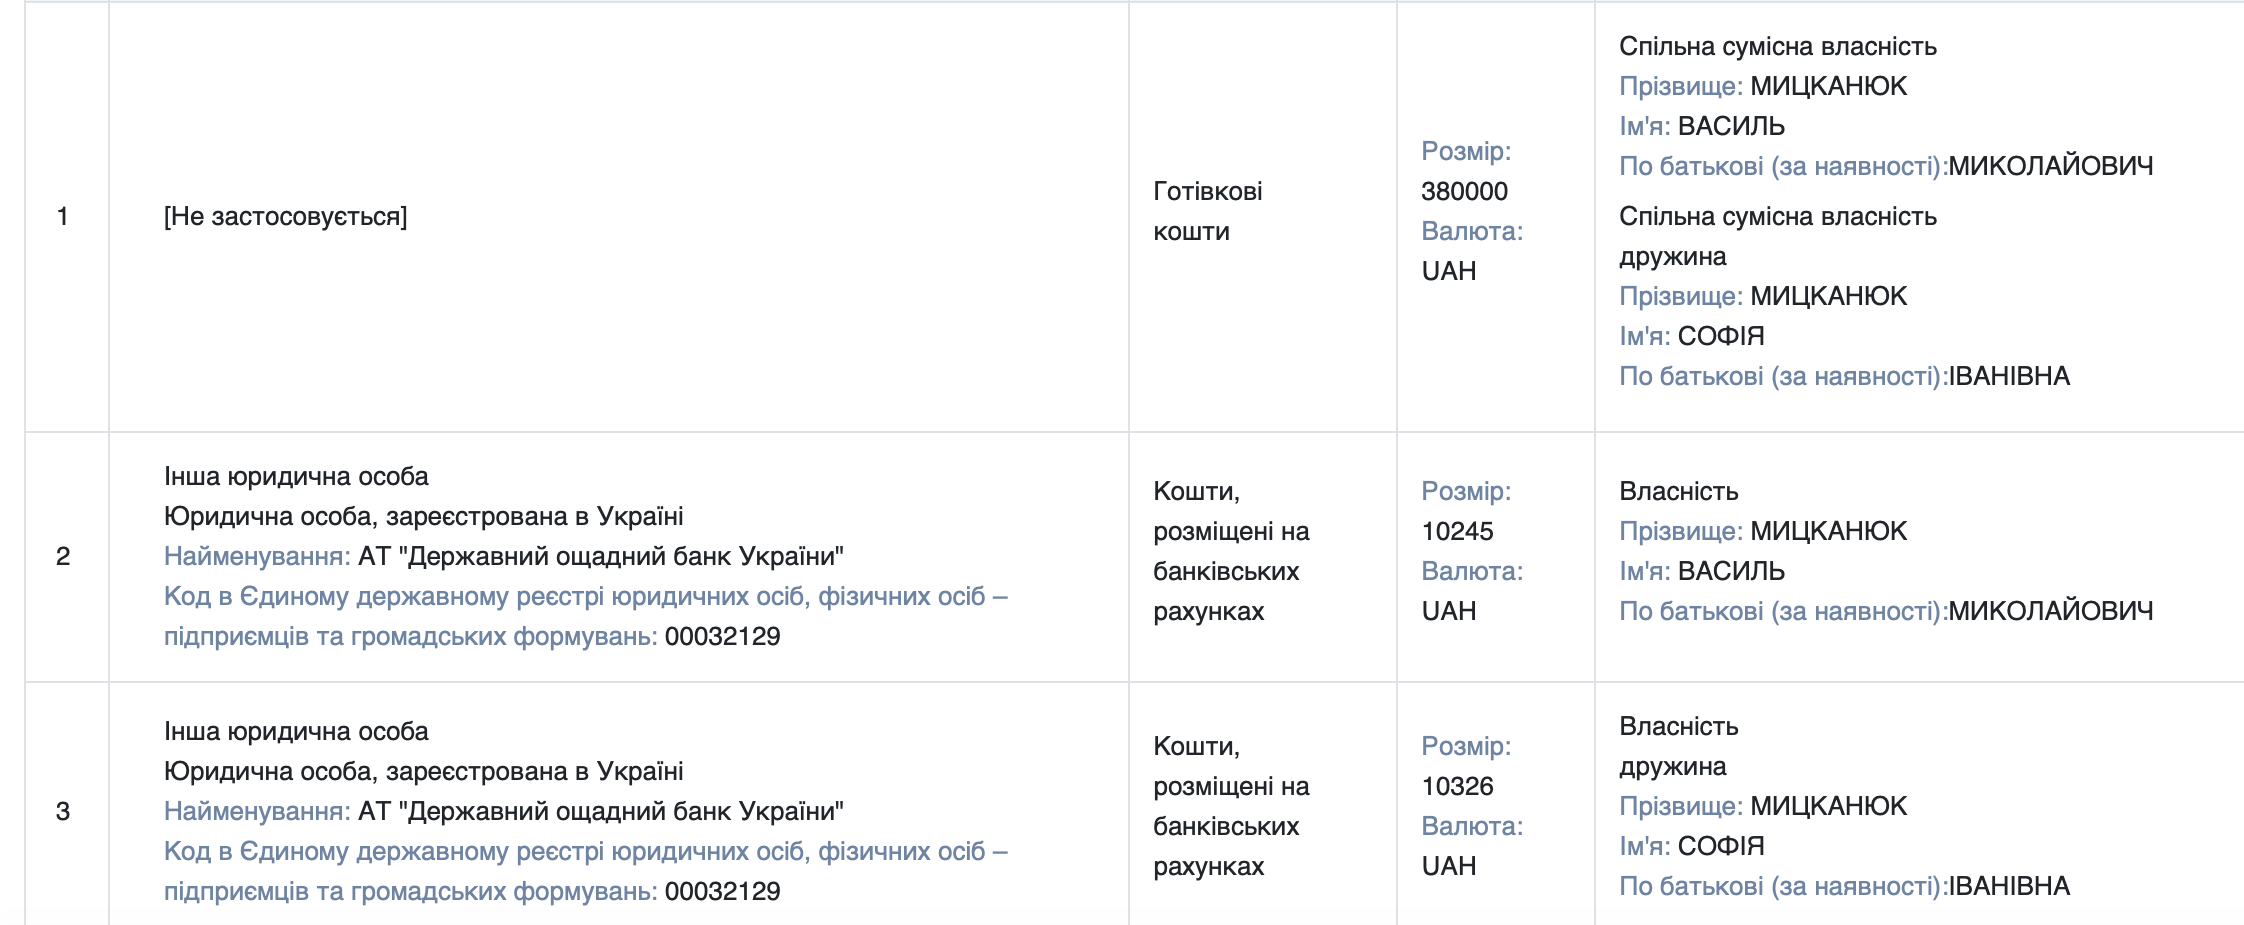The height and width of the screenshot is (925, 2244).
Task: Click the Розмір label in row 3
Action: point(1466,746)
